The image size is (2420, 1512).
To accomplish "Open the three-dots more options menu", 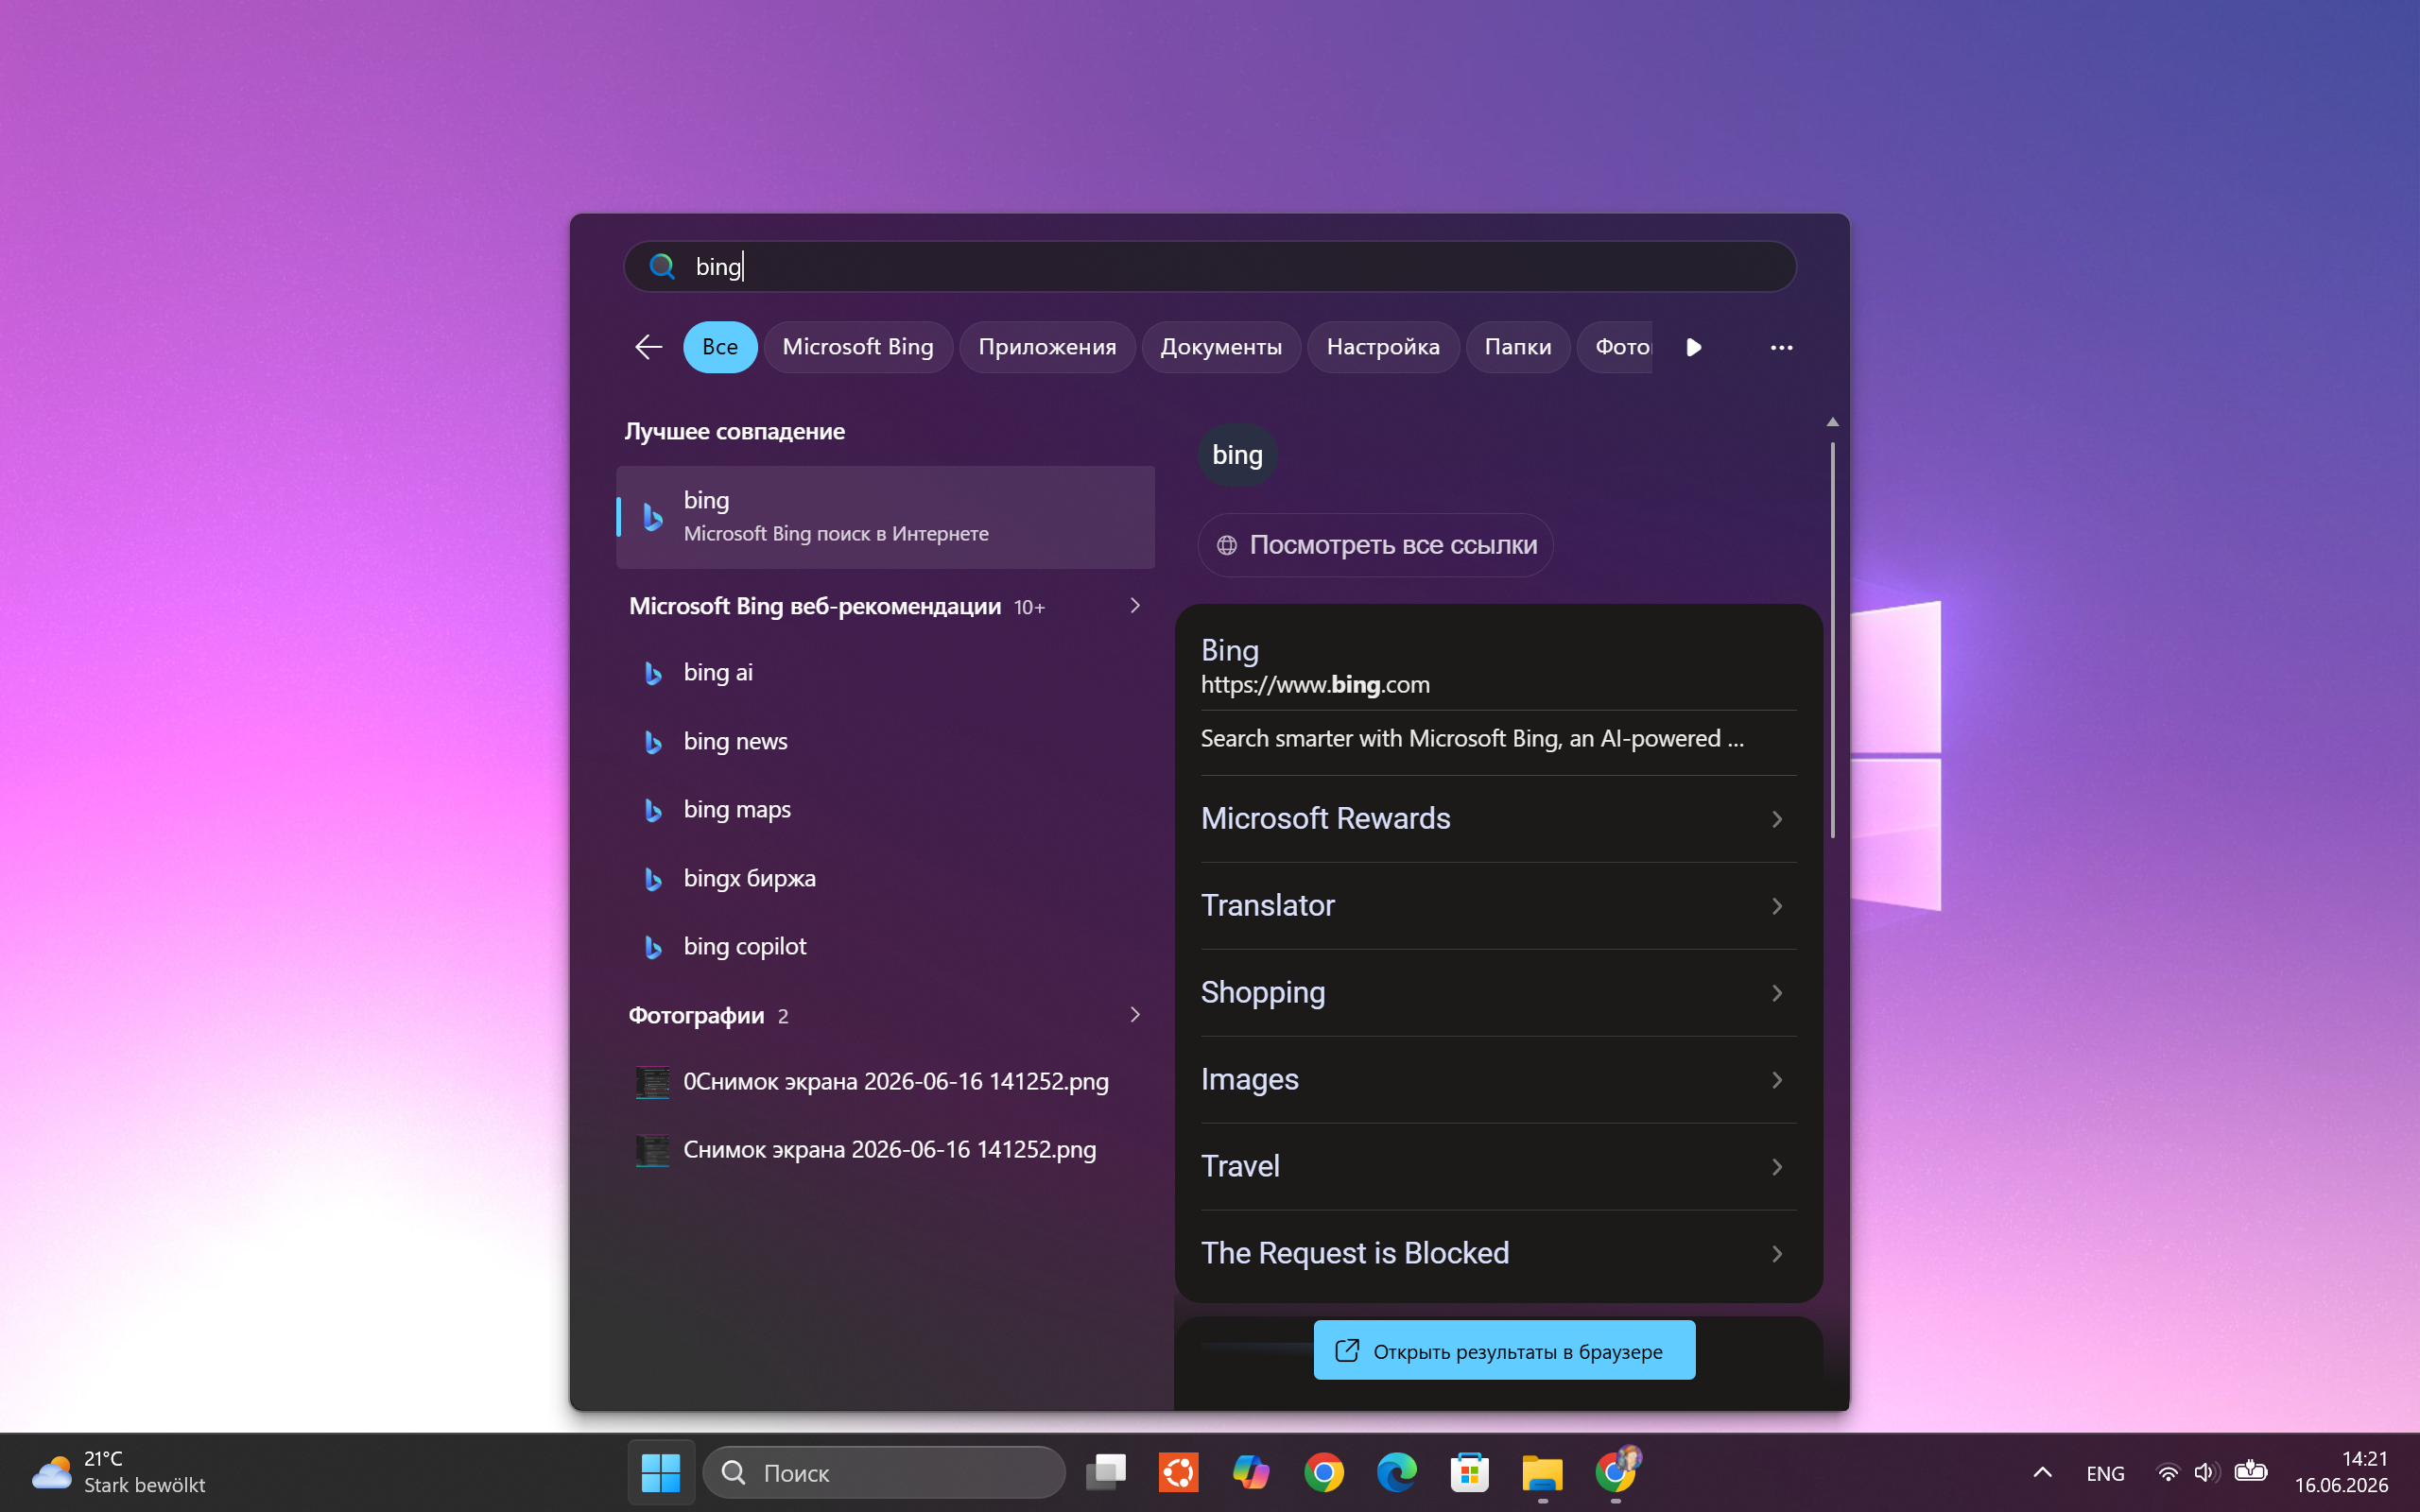I will [x=1781, y=347].
